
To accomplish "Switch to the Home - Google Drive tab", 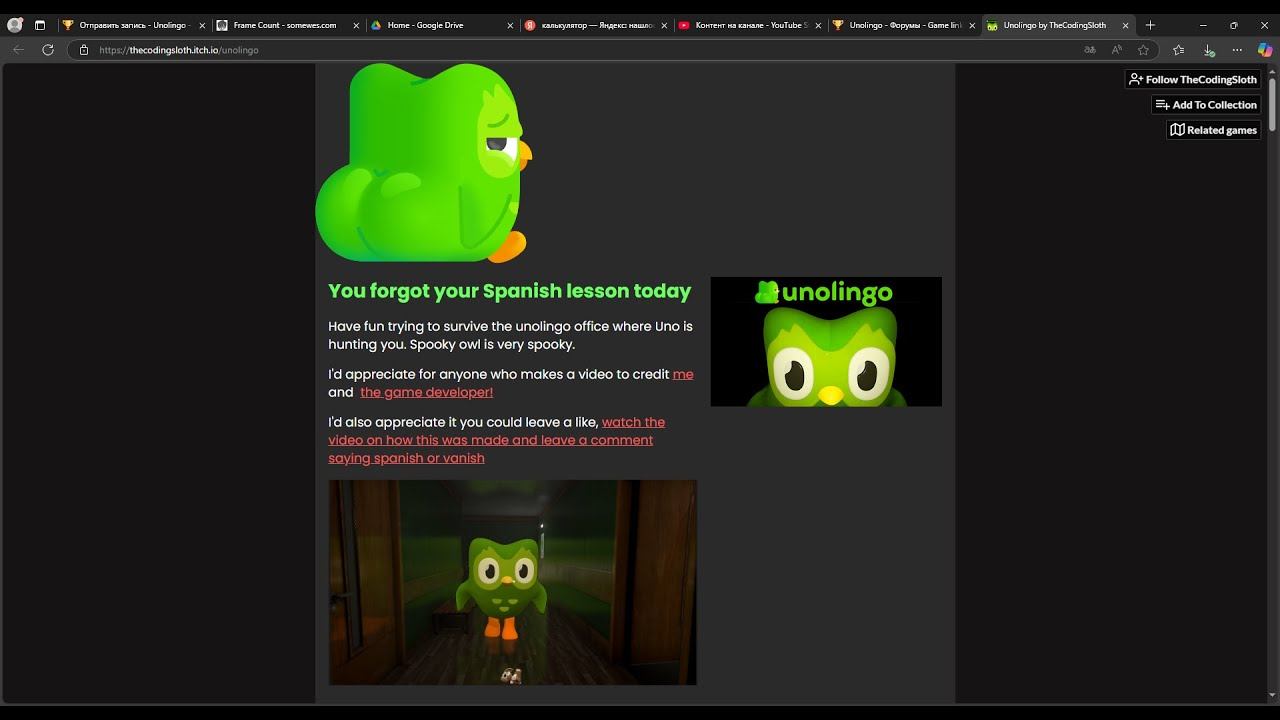I will click(440, 25).
